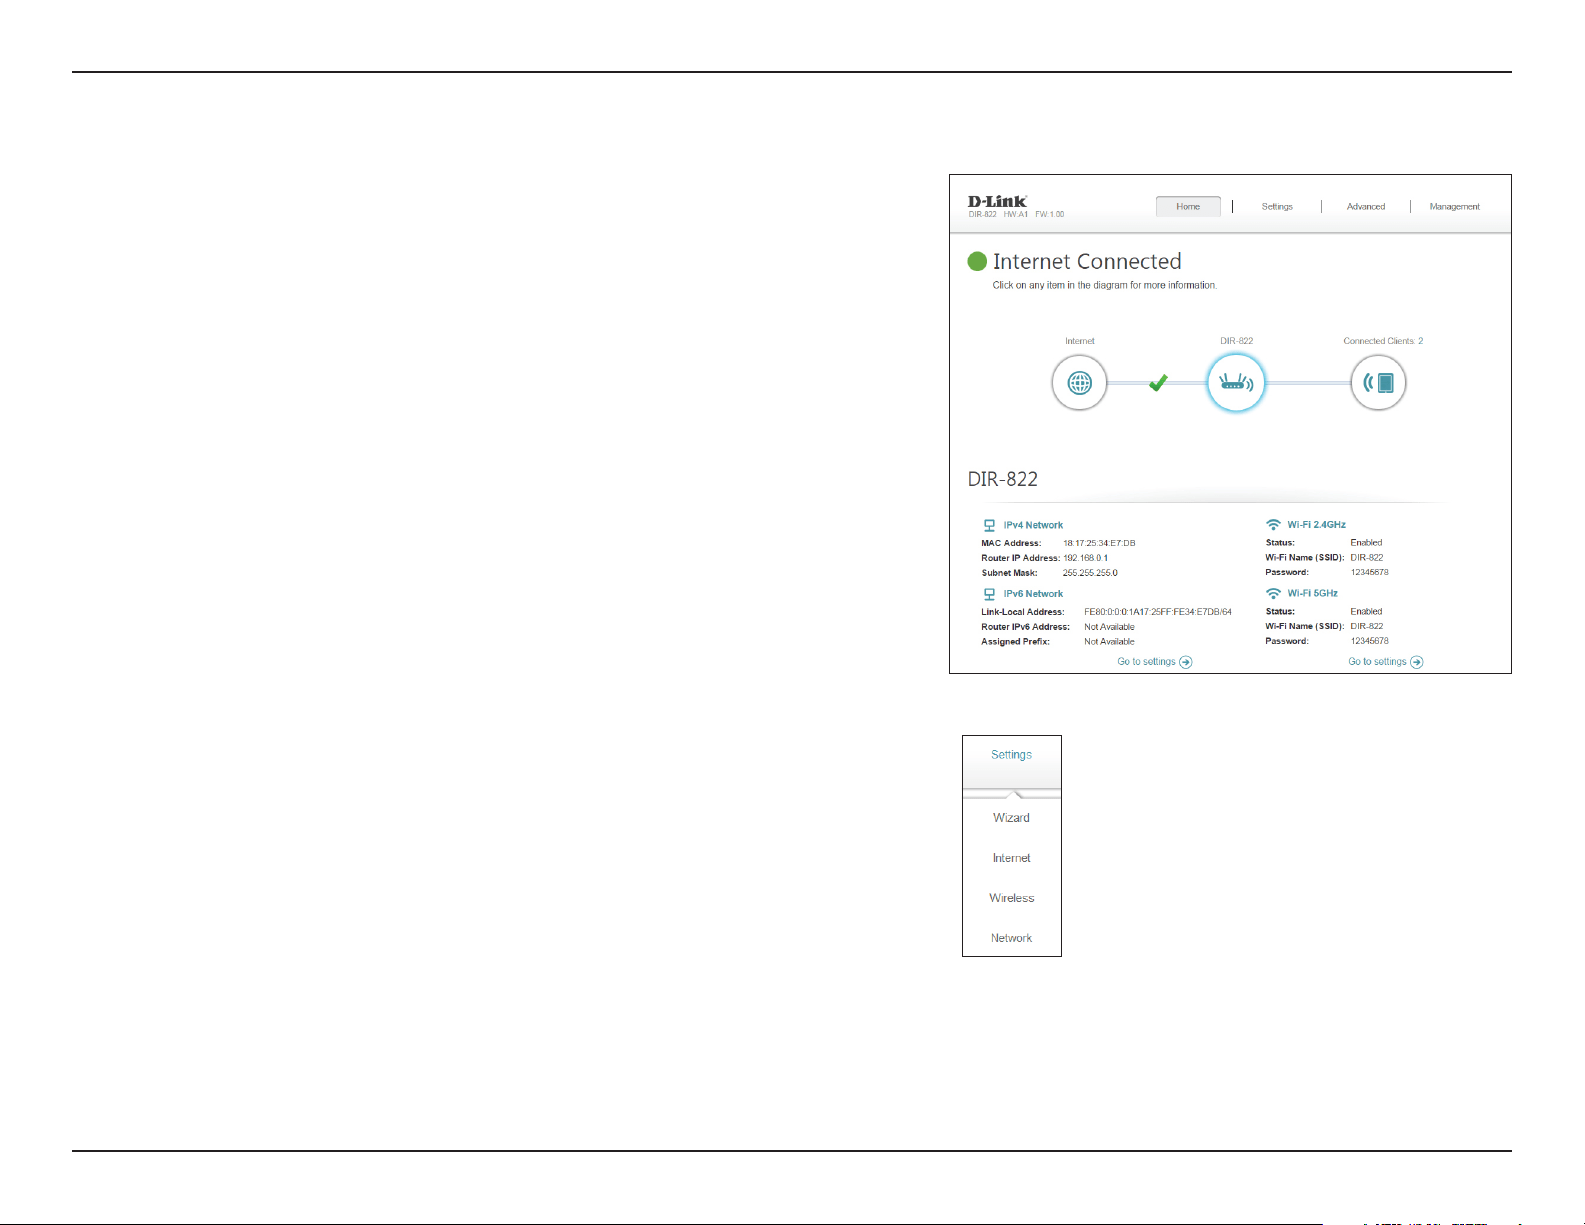
Task: Click the arrow icon beside Wi-Fi Go to settings
Action: (1416, 662)
